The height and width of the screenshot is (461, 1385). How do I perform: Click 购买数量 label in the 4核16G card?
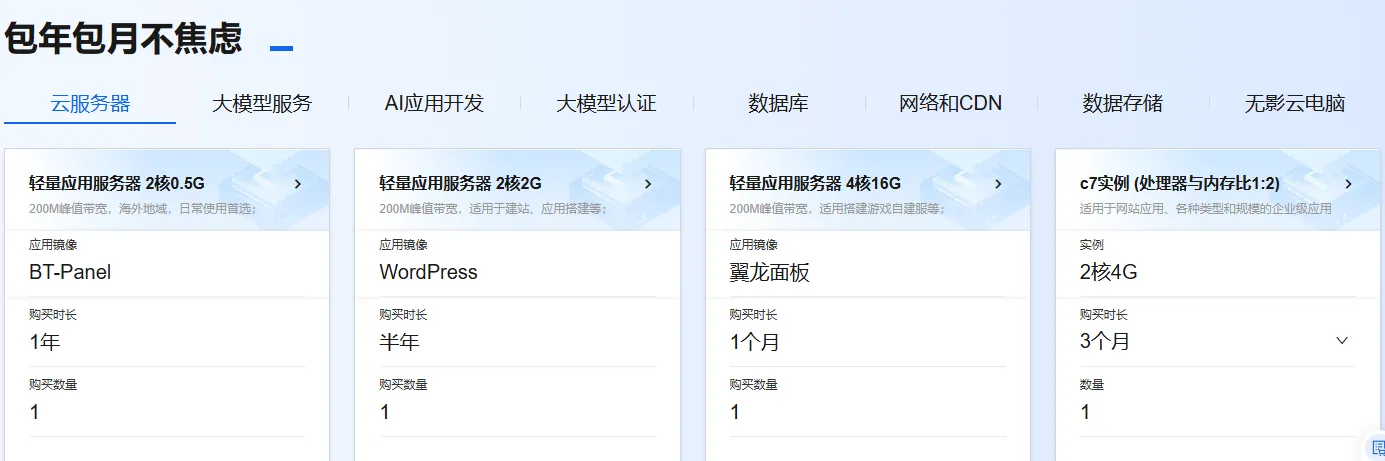coord(753,385)
